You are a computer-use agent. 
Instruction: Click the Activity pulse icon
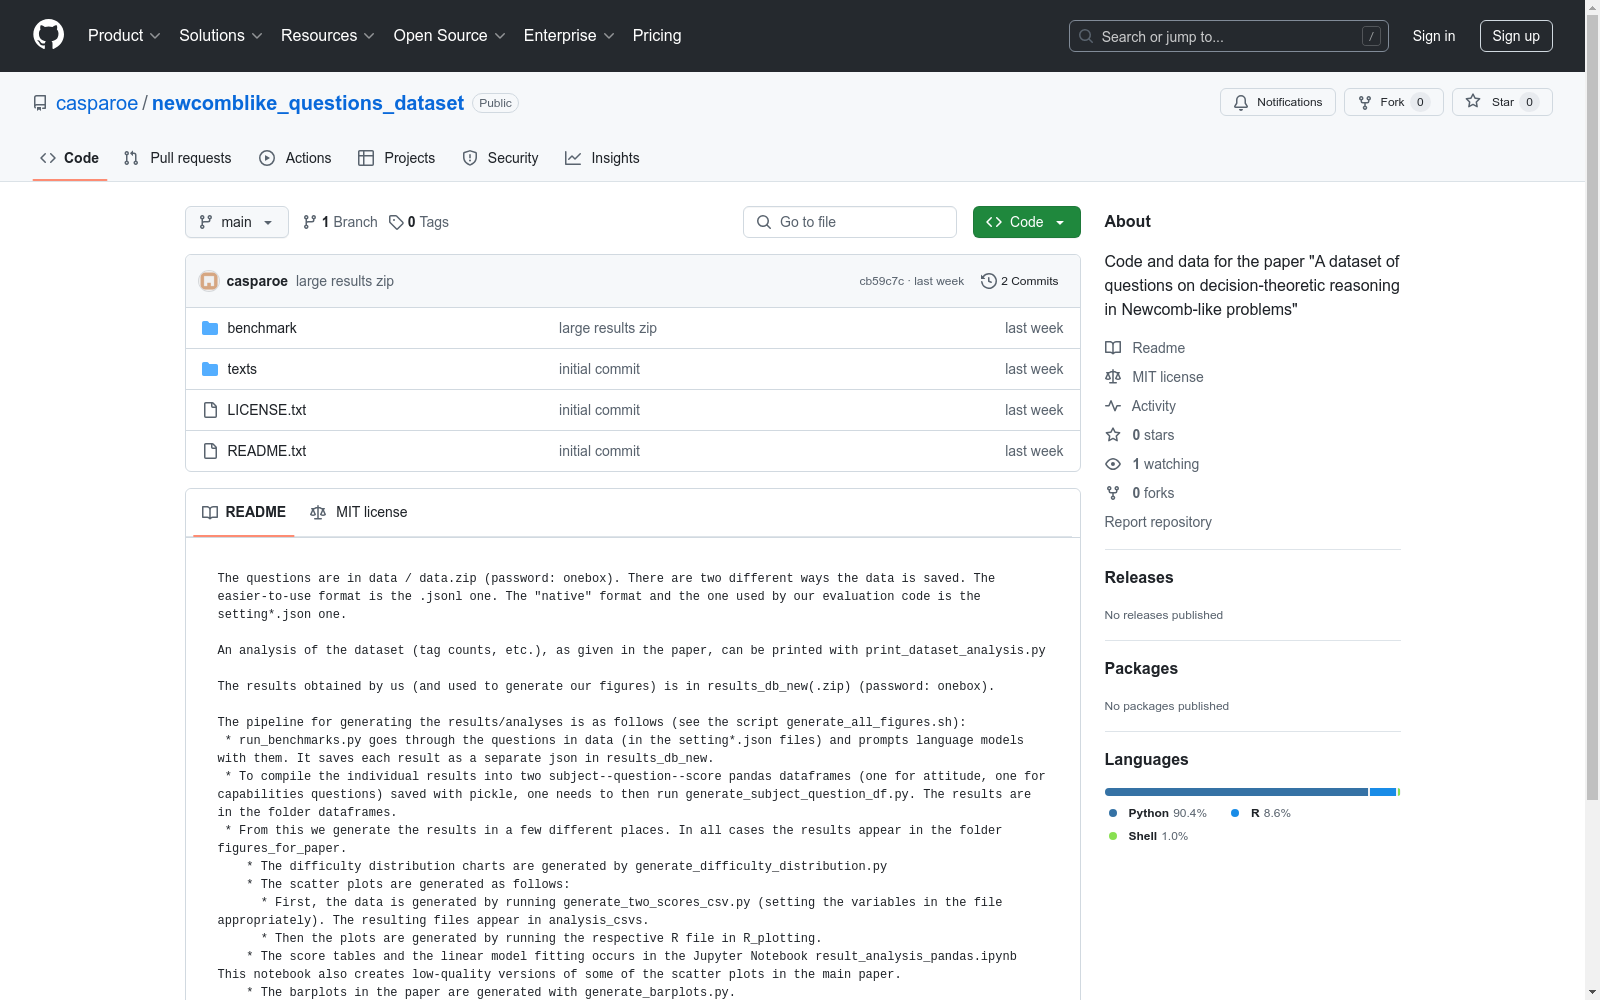(x=1113, y=406)
